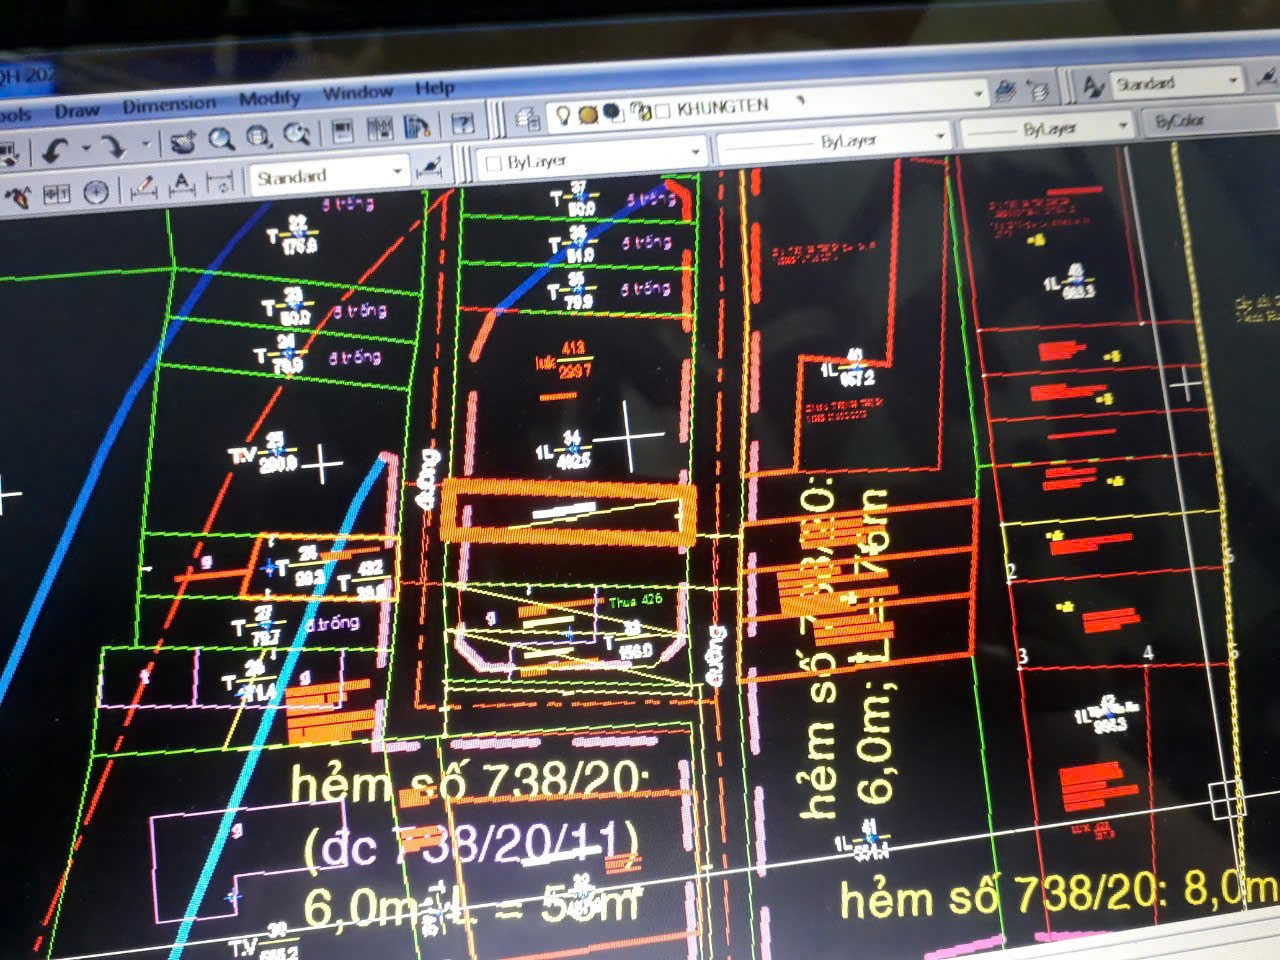1280x960 pixels.
Task: Open the Layer Properties Manager icon
Action: [x=527, y=119]
